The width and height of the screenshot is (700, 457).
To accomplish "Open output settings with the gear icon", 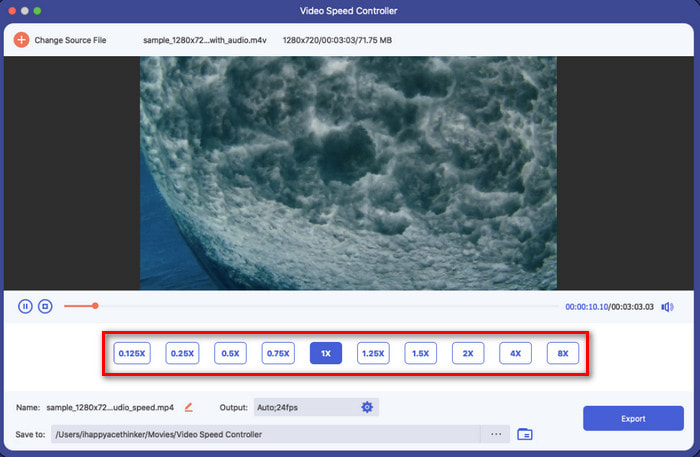I will 367,407.
